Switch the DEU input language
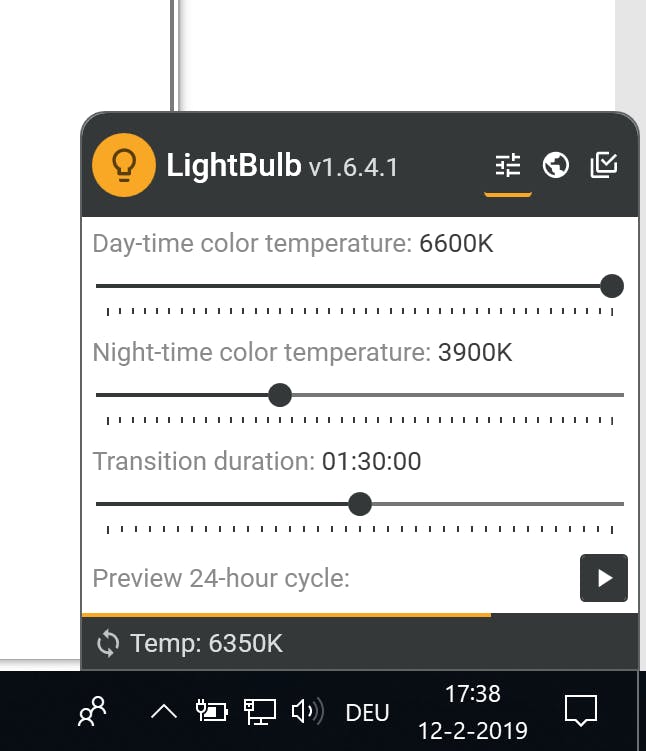This screenshot has height=751, width=646. coord(367,713)
